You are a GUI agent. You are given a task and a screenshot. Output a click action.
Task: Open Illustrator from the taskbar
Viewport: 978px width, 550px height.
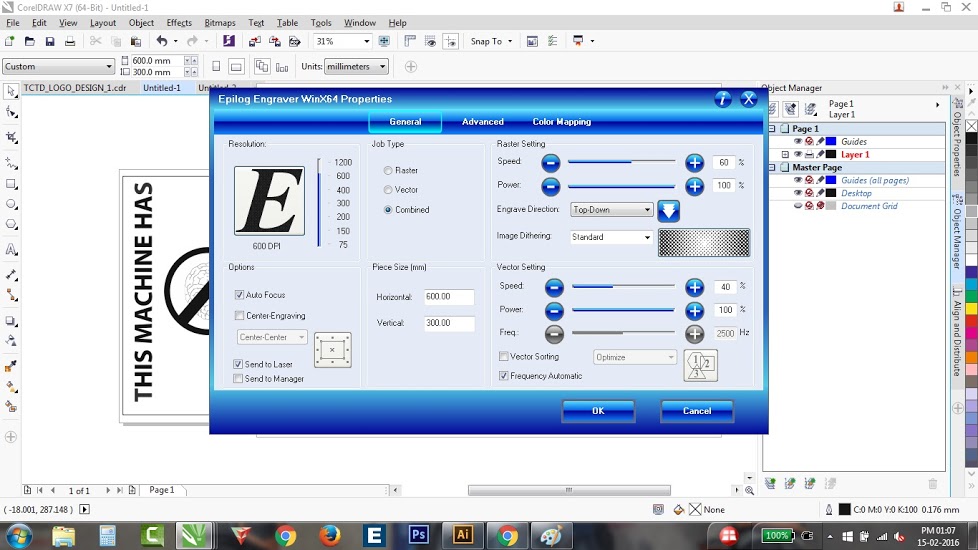coord(463,535)
